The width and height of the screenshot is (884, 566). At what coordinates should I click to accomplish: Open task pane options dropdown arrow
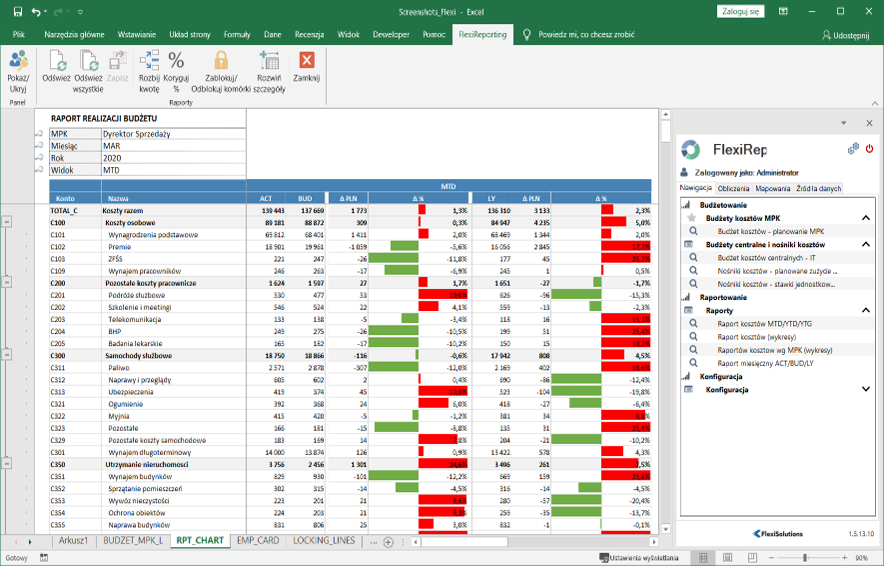(x=843, y=123)
